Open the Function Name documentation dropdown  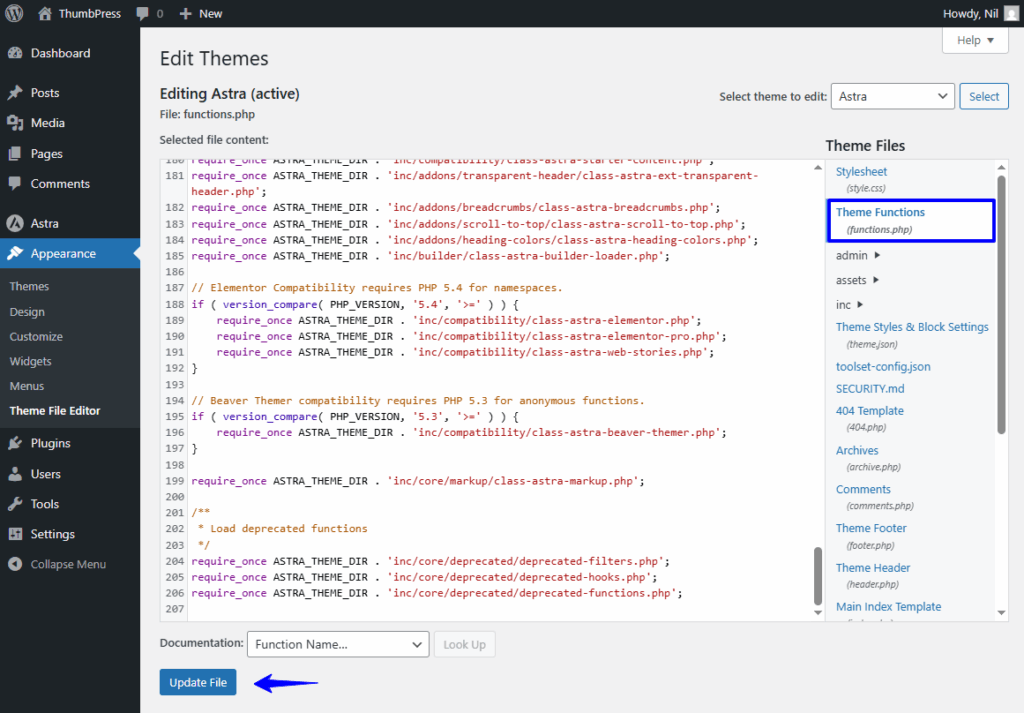pyautogui.click(x=338, y=644)
